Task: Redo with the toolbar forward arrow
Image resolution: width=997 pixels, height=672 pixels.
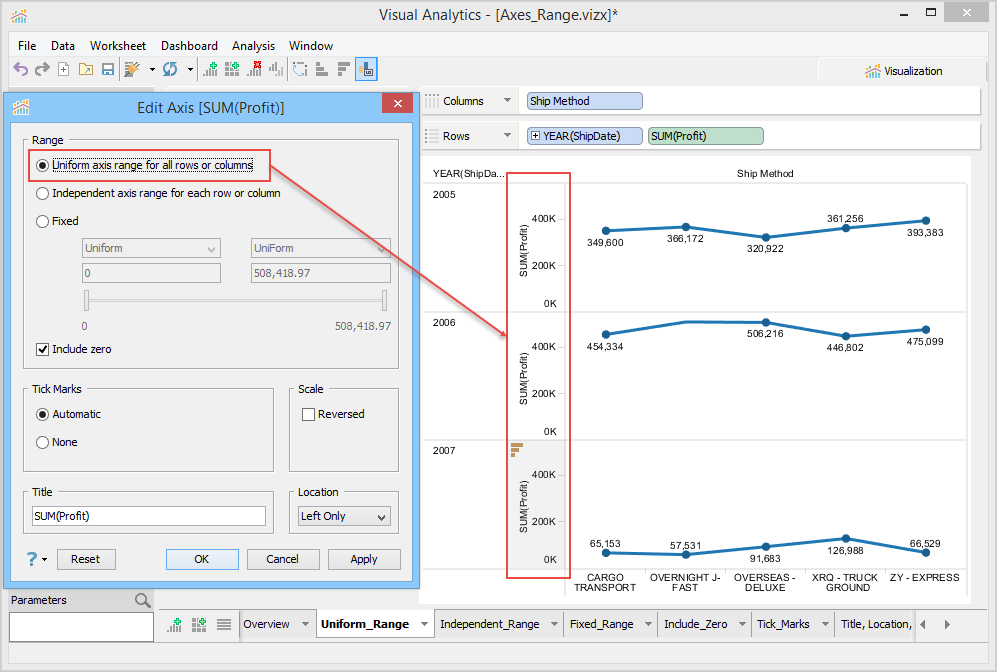Action: [x=42, y=69]
